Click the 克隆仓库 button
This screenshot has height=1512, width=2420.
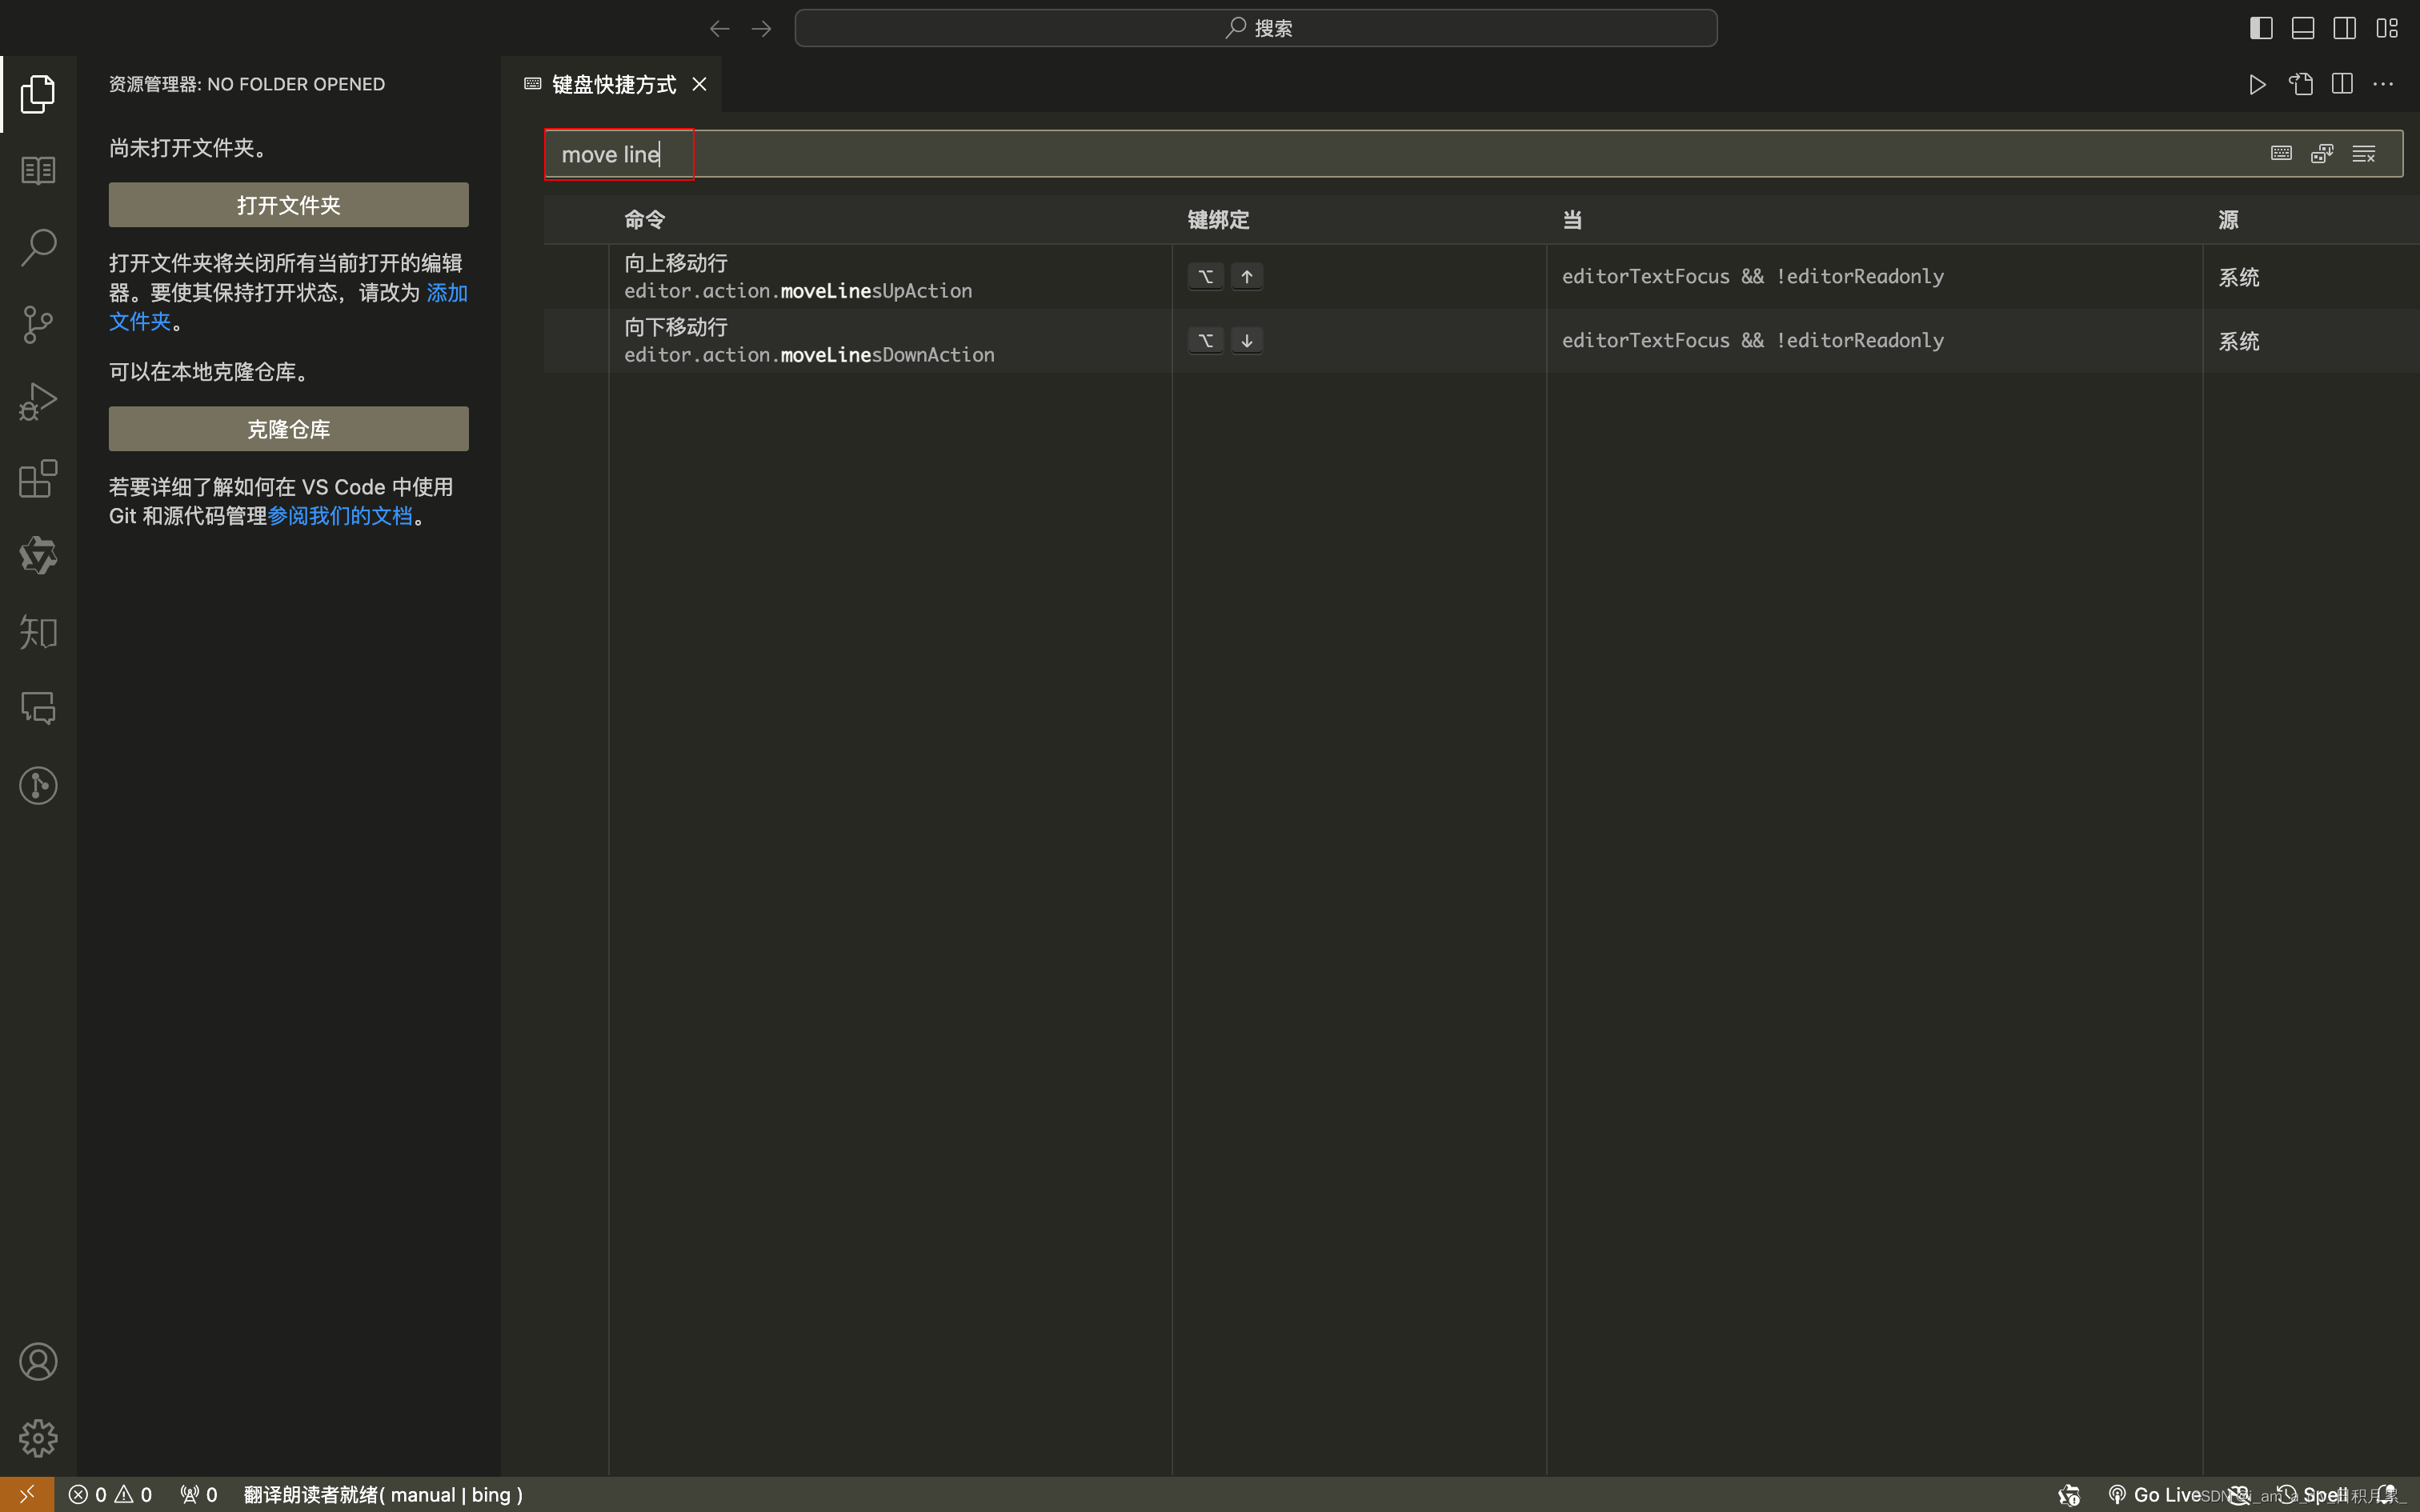coord(288,429)
